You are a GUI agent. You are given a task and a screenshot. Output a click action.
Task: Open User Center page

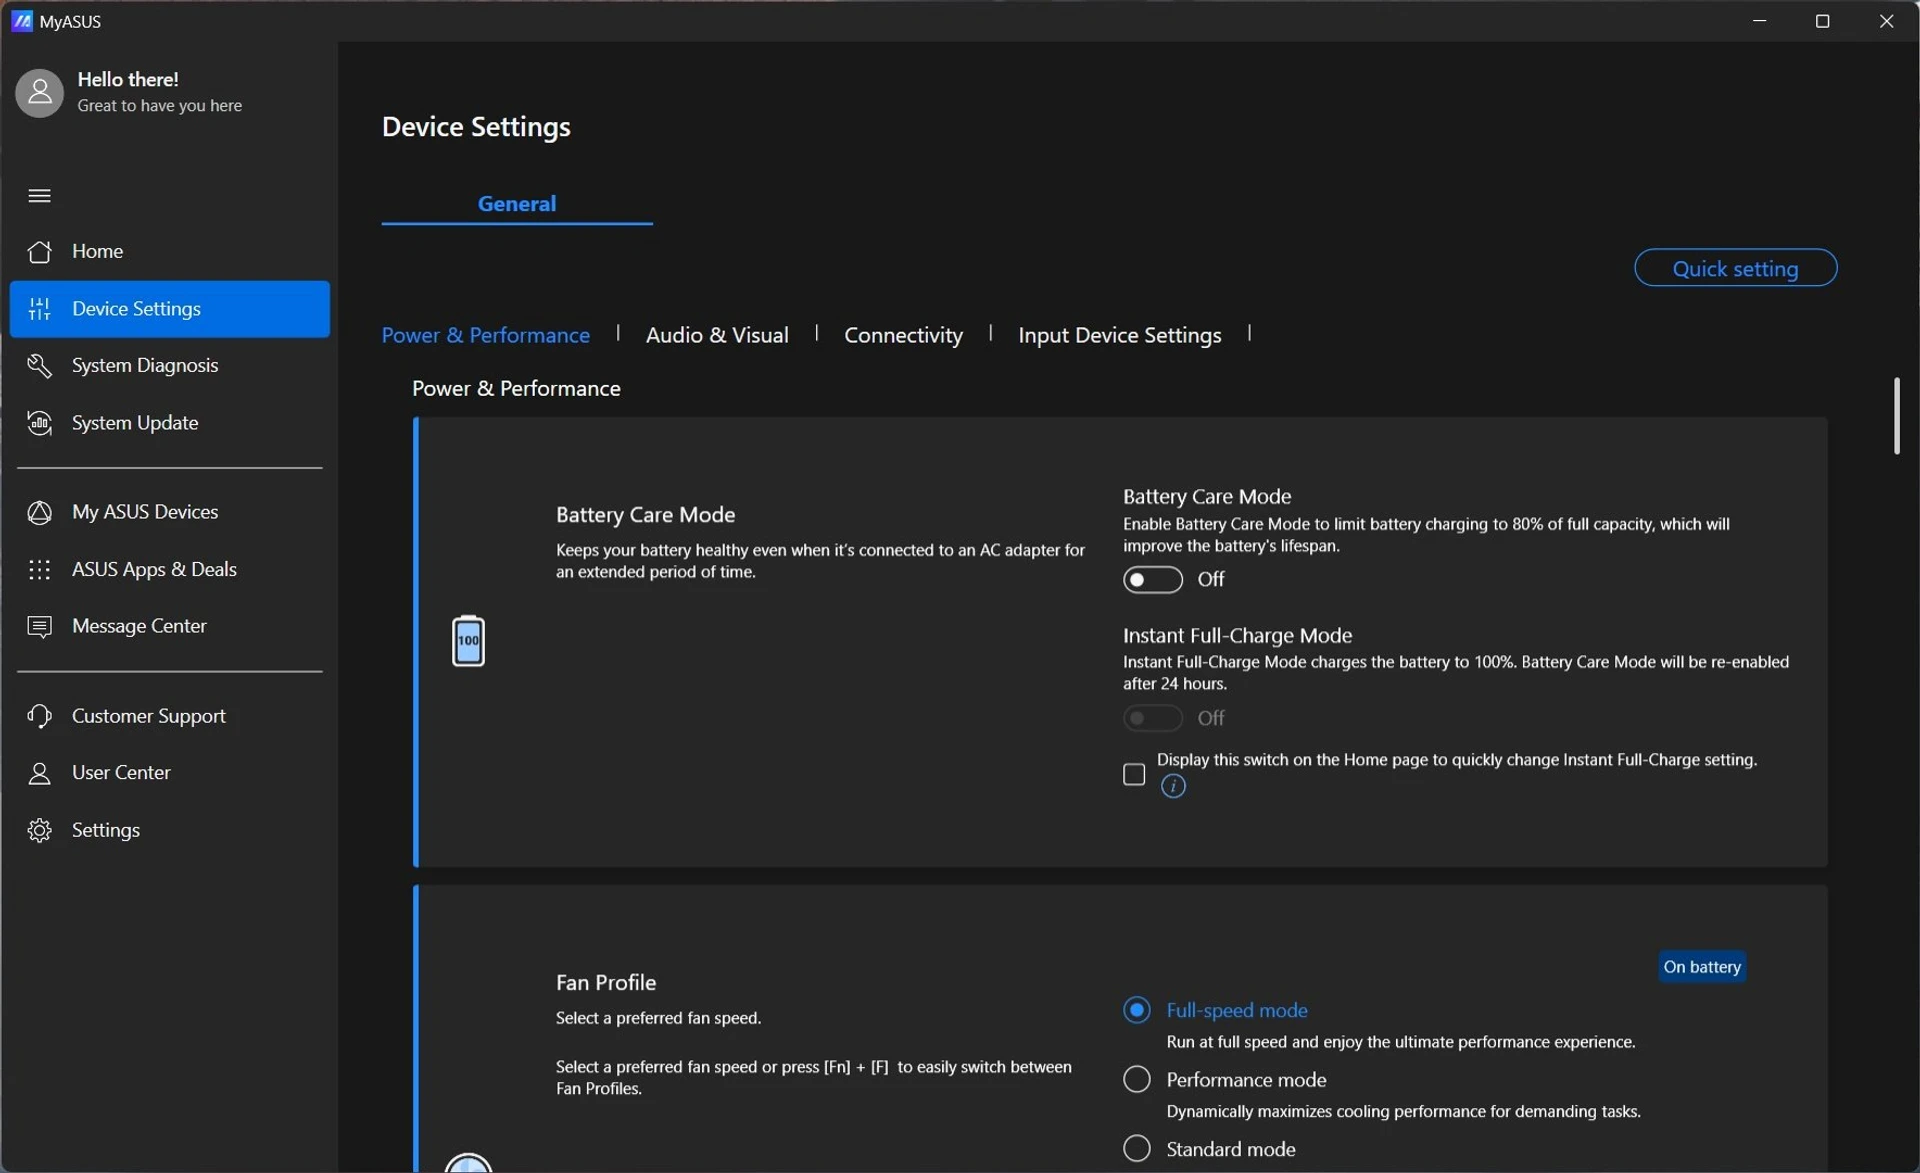(170, 773)
